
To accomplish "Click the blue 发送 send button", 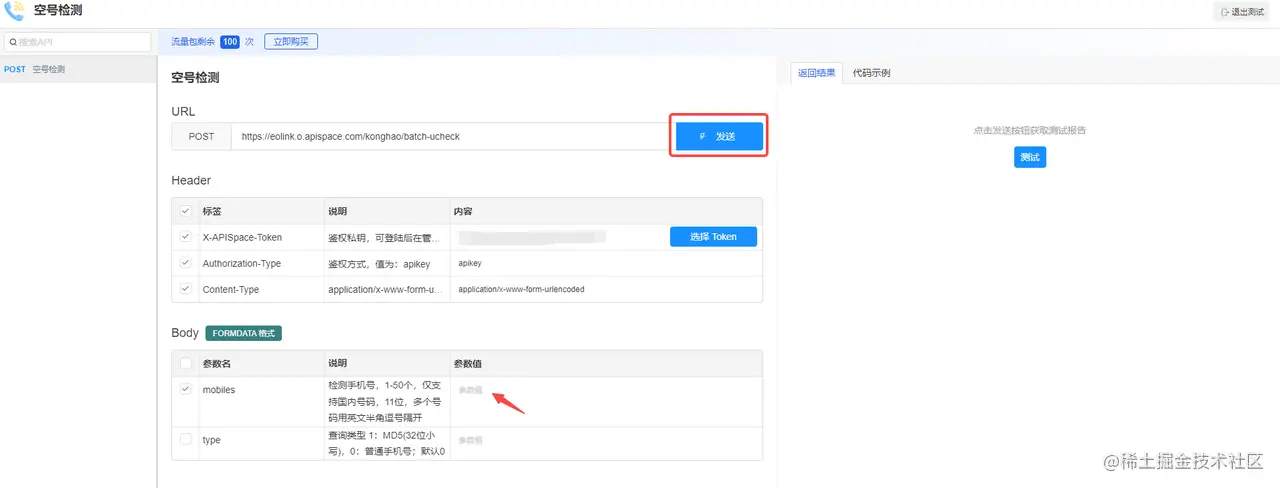I will pos(719,136).
